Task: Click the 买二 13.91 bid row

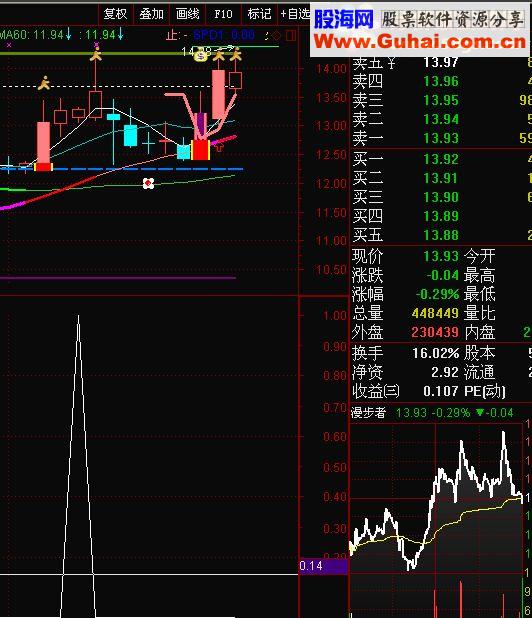Action: pos(441,178)
